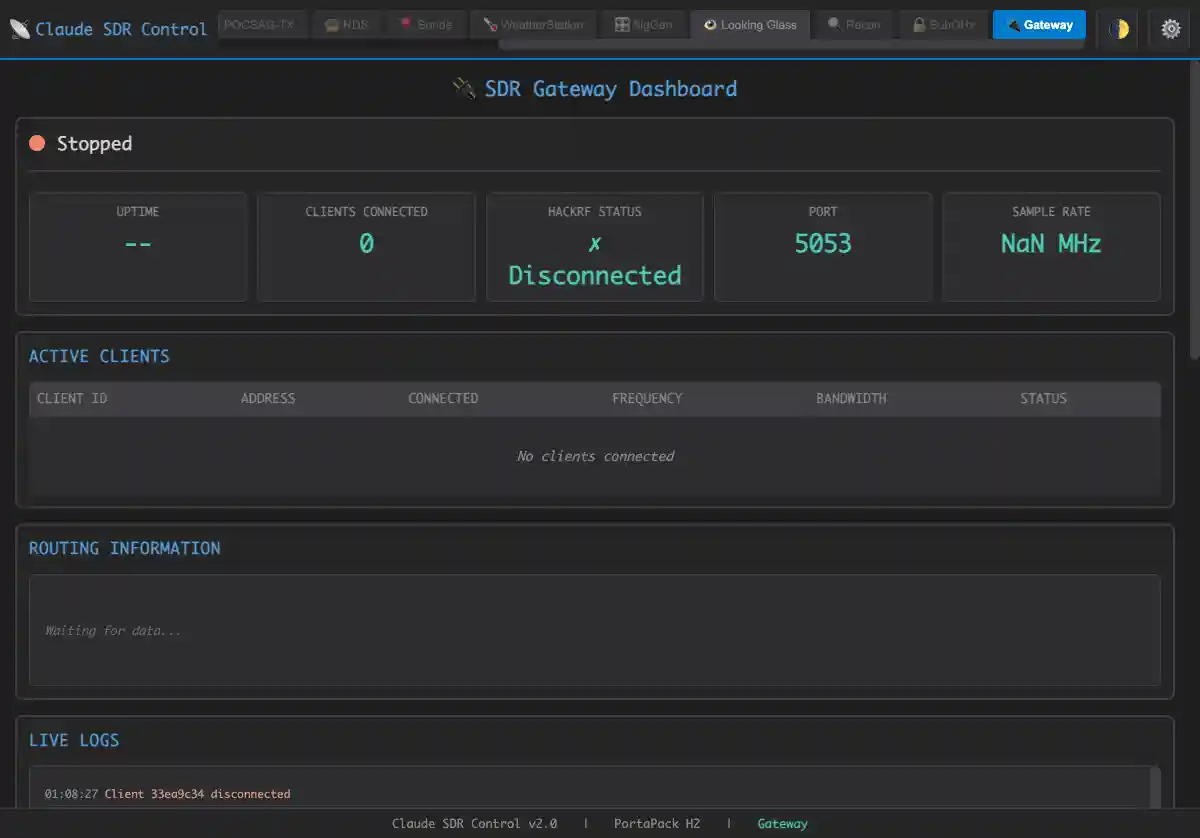Screen dimensions: 1200x838
Task: Switch to the Looking Glass tab
Action: point(750,25)
